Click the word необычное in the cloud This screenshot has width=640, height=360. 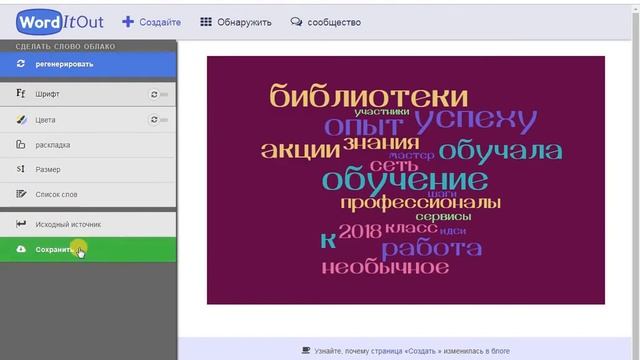pos(385,268)
